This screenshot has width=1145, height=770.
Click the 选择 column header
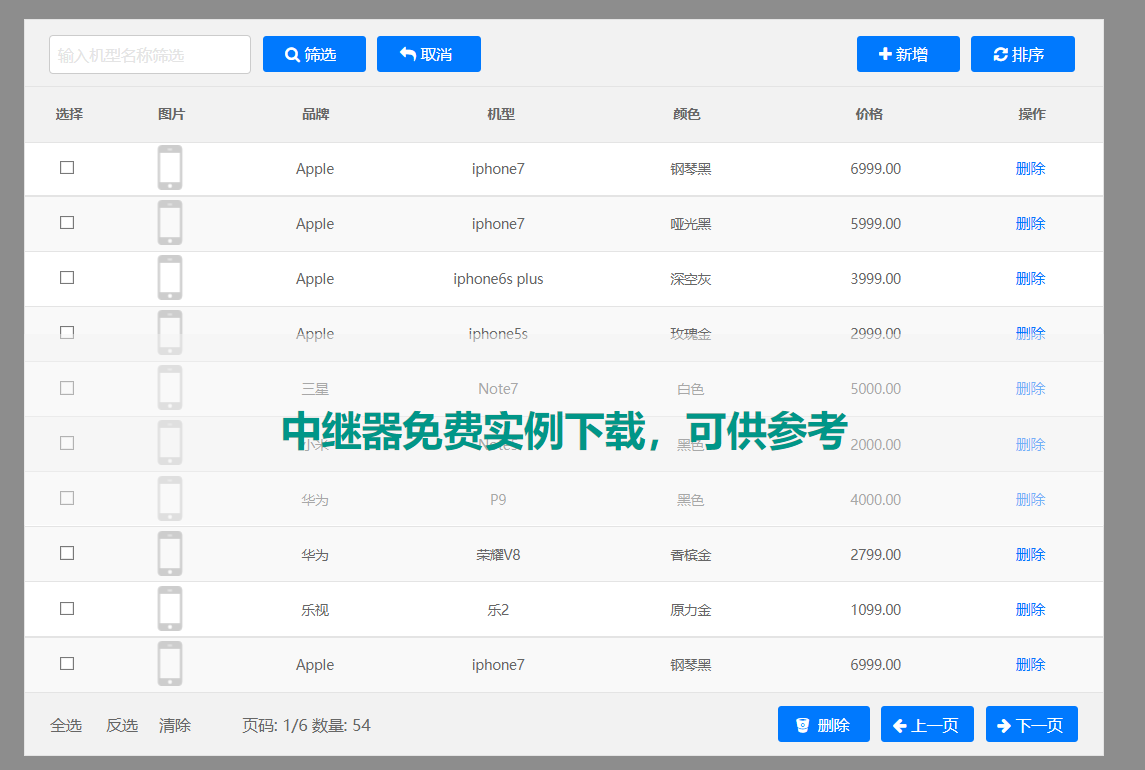point(69,114)
